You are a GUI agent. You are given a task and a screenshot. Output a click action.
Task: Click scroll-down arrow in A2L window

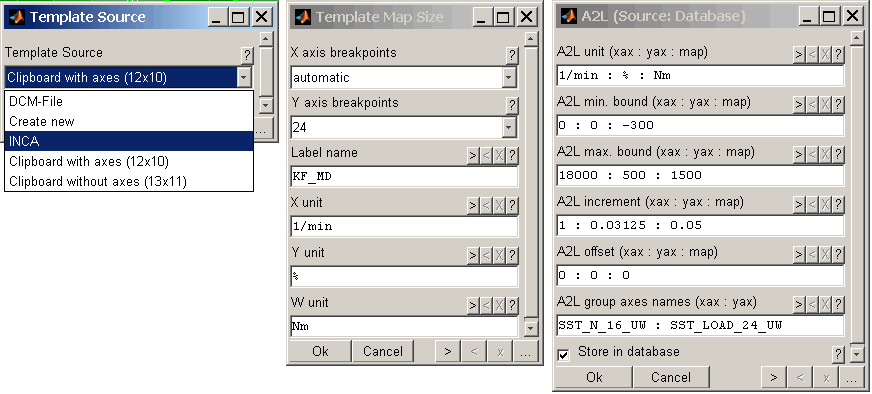coord(857,354)
